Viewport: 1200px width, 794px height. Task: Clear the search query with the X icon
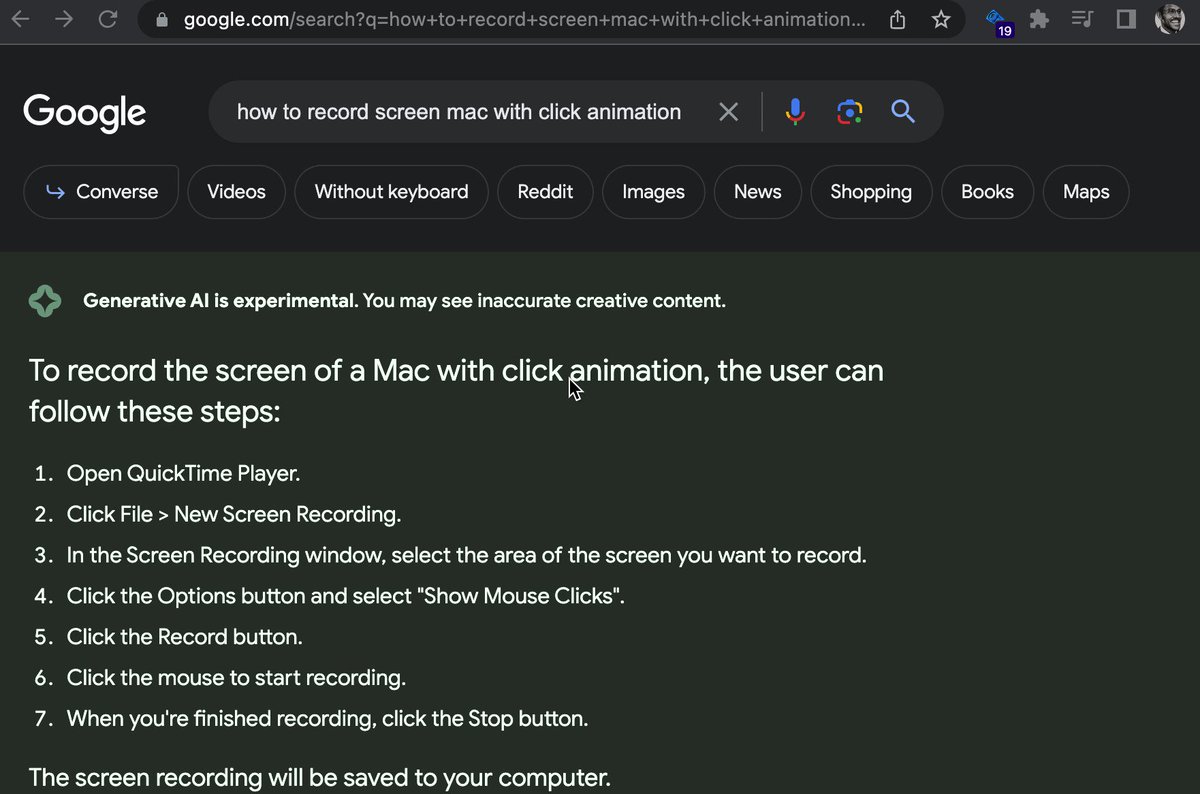coord(729,112)
